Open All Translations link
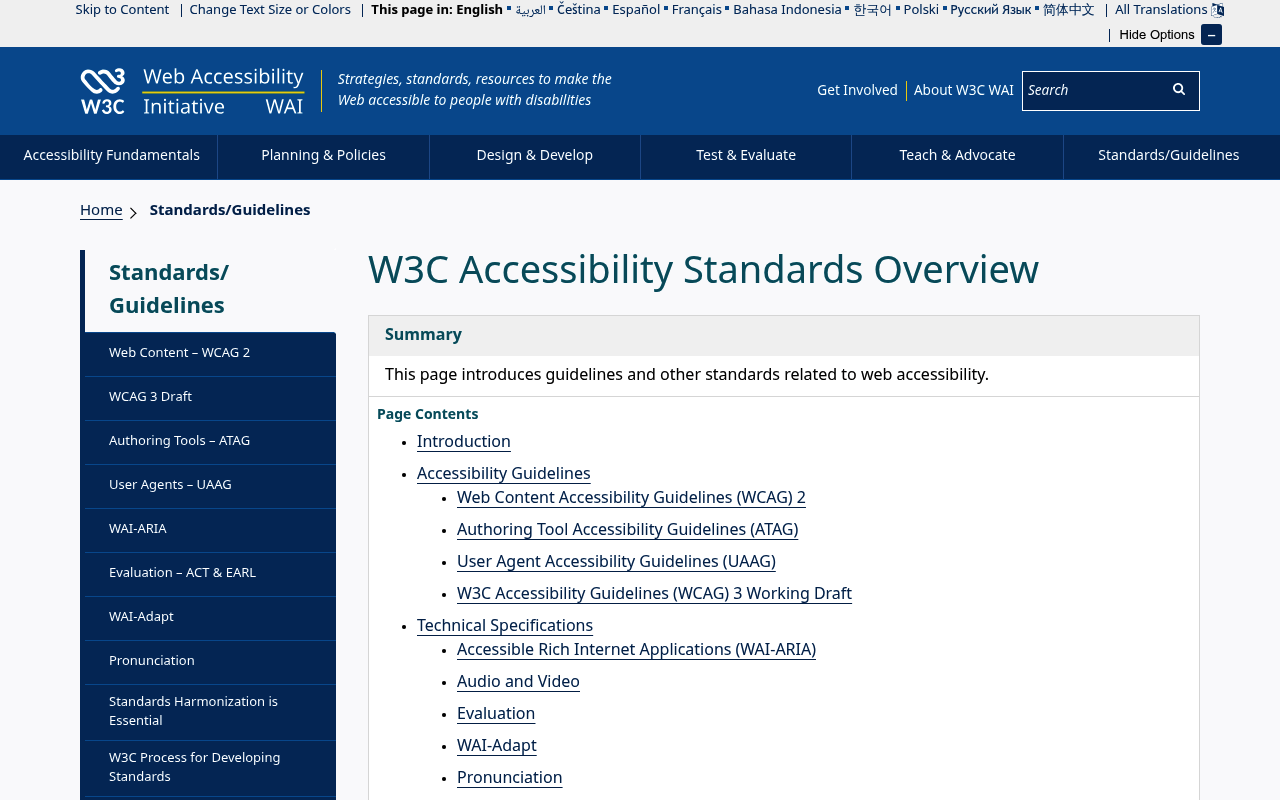The height and width of the screenshot is (800, 1280). 1161,10
